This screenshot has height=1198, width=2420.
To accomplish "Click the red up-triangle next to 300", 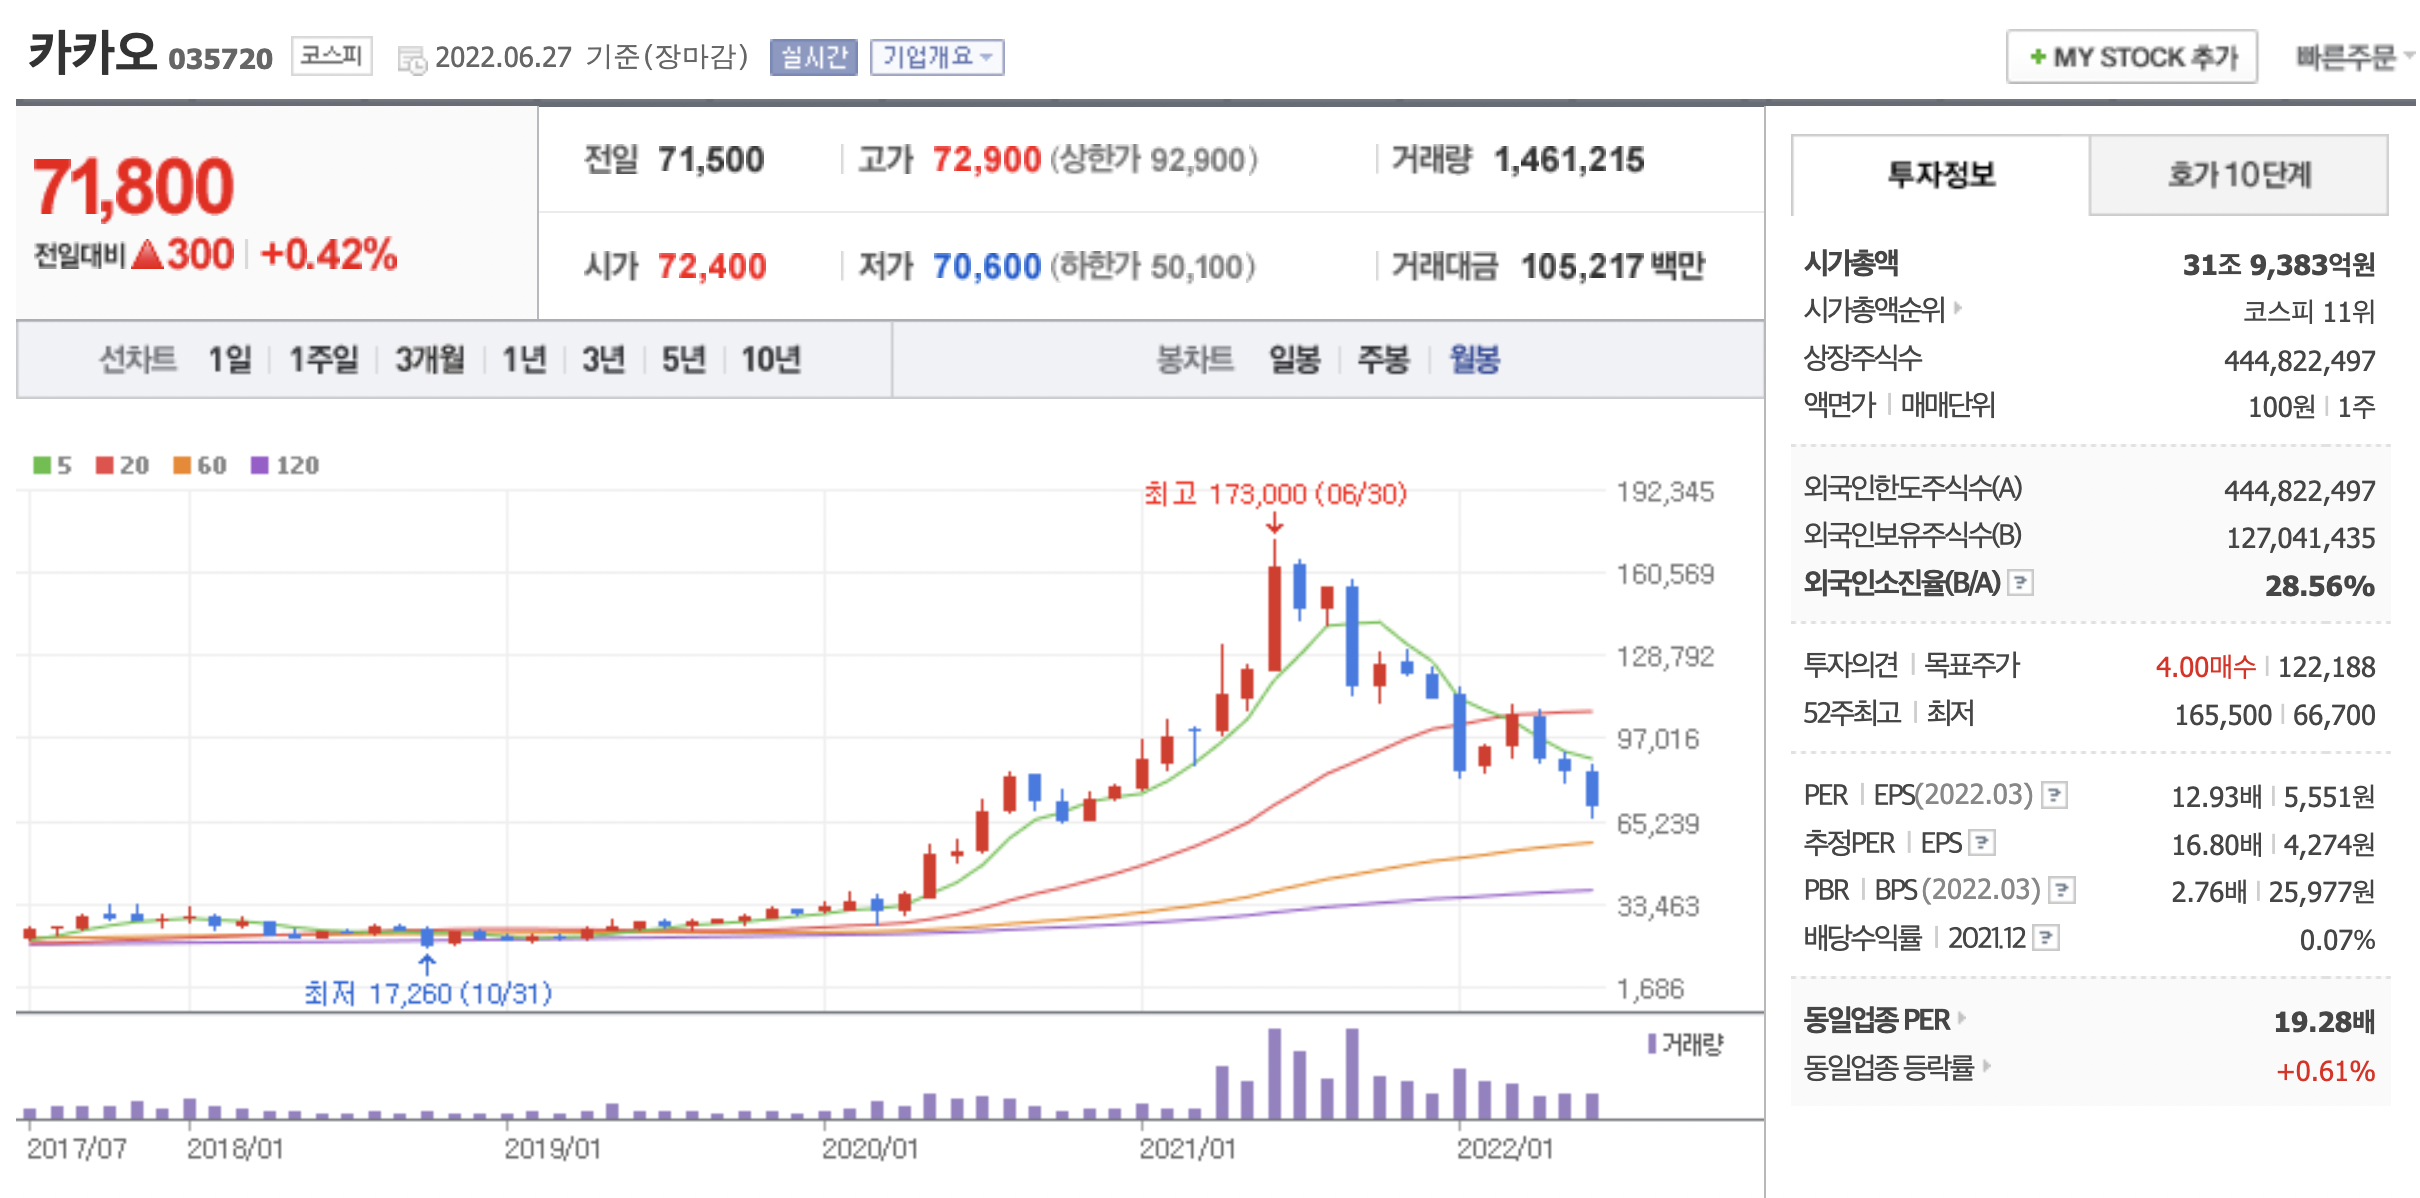I will tap(147, 254).
